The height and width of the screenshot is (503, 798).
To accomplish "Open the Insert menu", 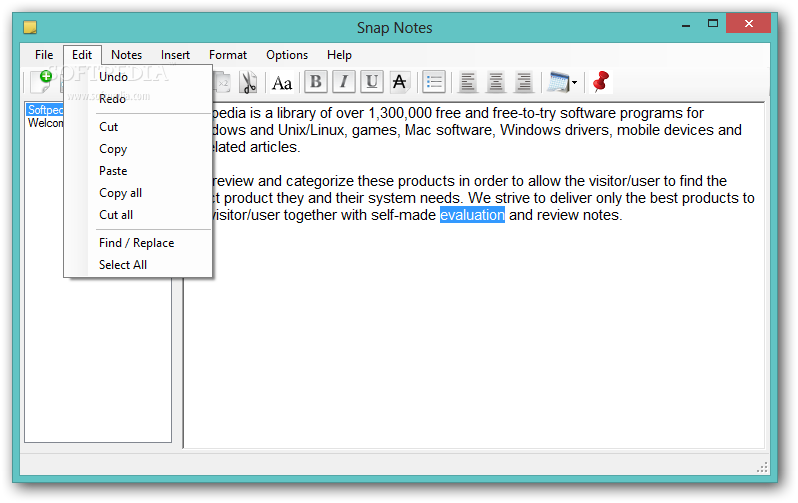I will pos(175,55).
